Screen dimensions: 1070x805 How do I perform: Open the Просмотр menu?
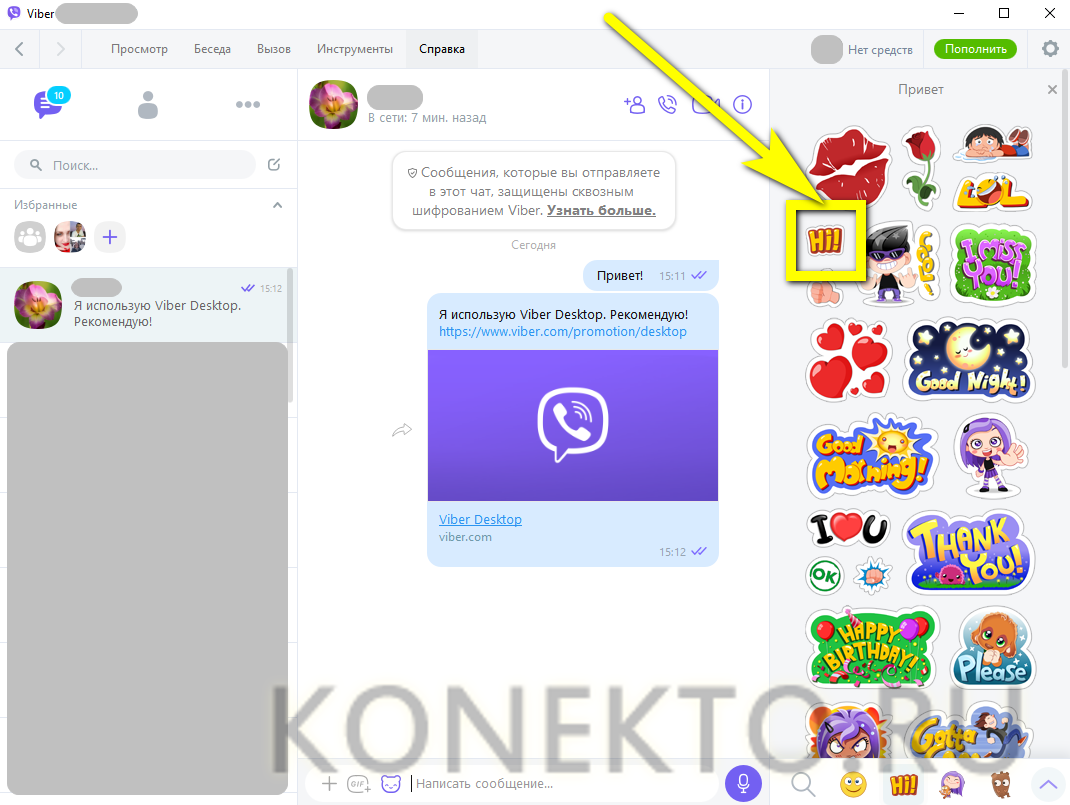tap(139, 49)
